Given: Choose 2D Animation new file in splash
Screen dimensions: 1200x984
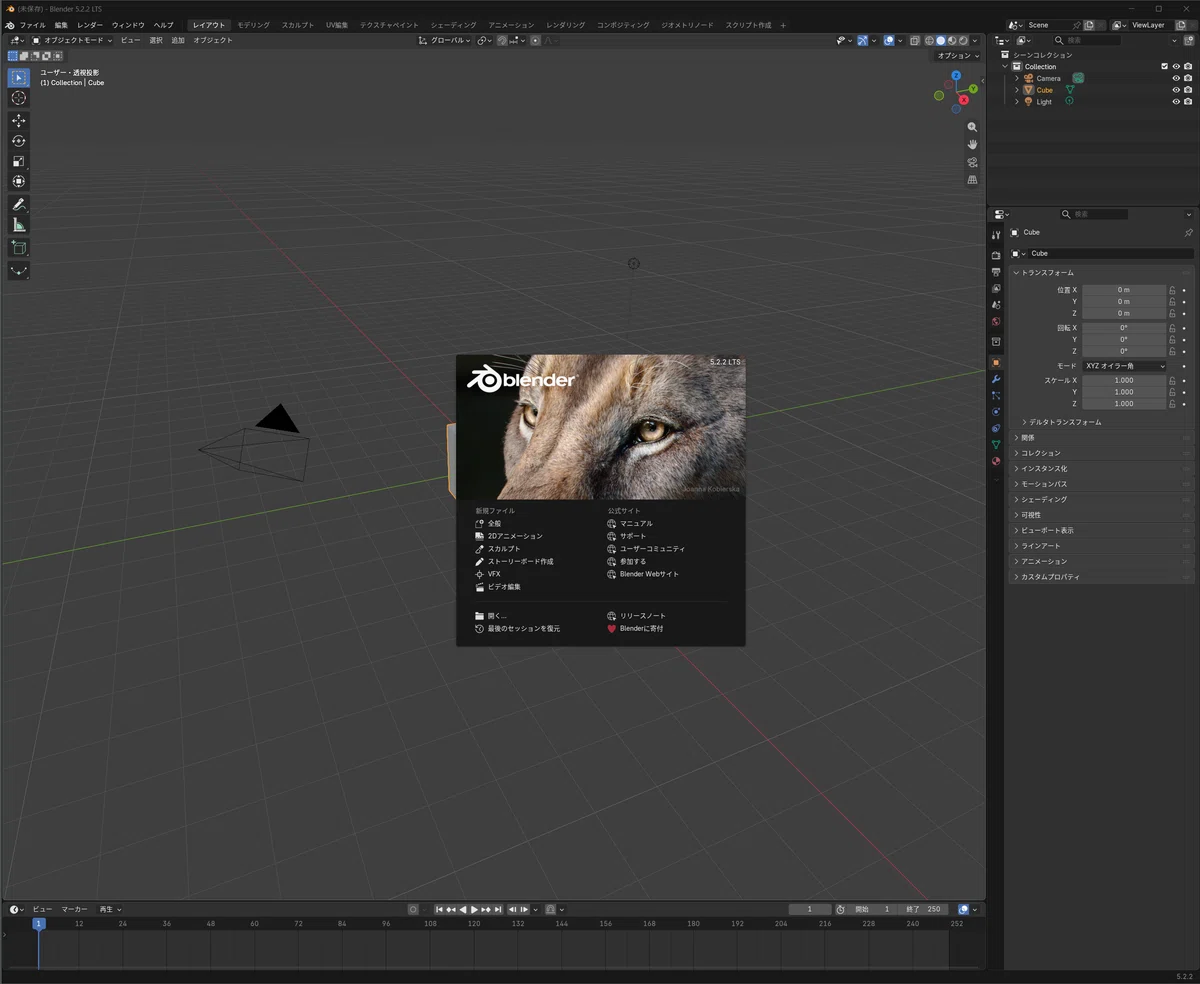Looking at the screenshot, I should pyautogui.click(x=509, y=536).
